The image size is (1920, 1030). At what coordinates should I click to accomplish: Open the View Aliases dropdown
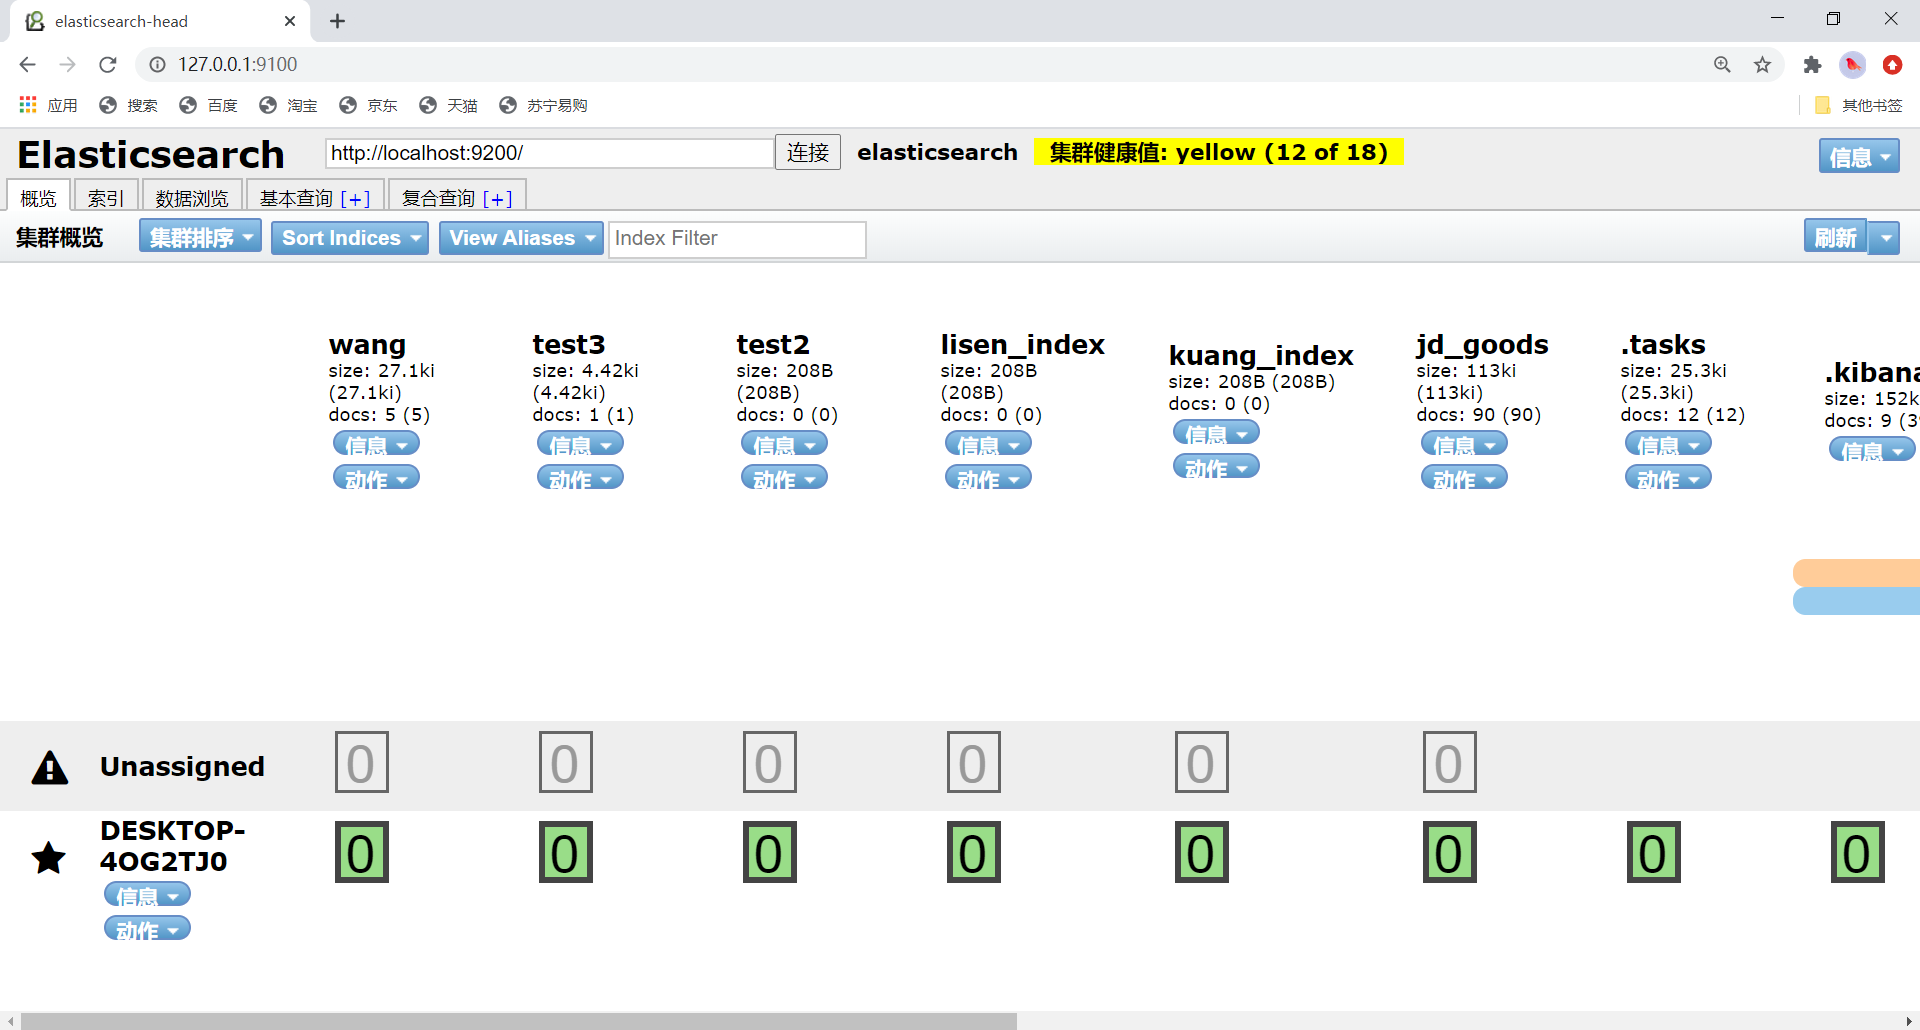point(521,238)
